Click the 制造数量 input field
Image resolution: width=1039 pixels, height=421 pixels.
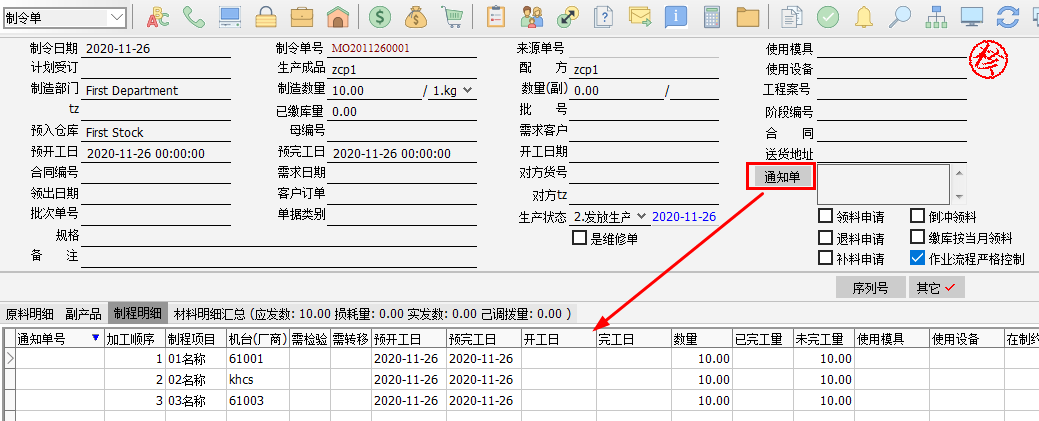[x=375, y=91]
